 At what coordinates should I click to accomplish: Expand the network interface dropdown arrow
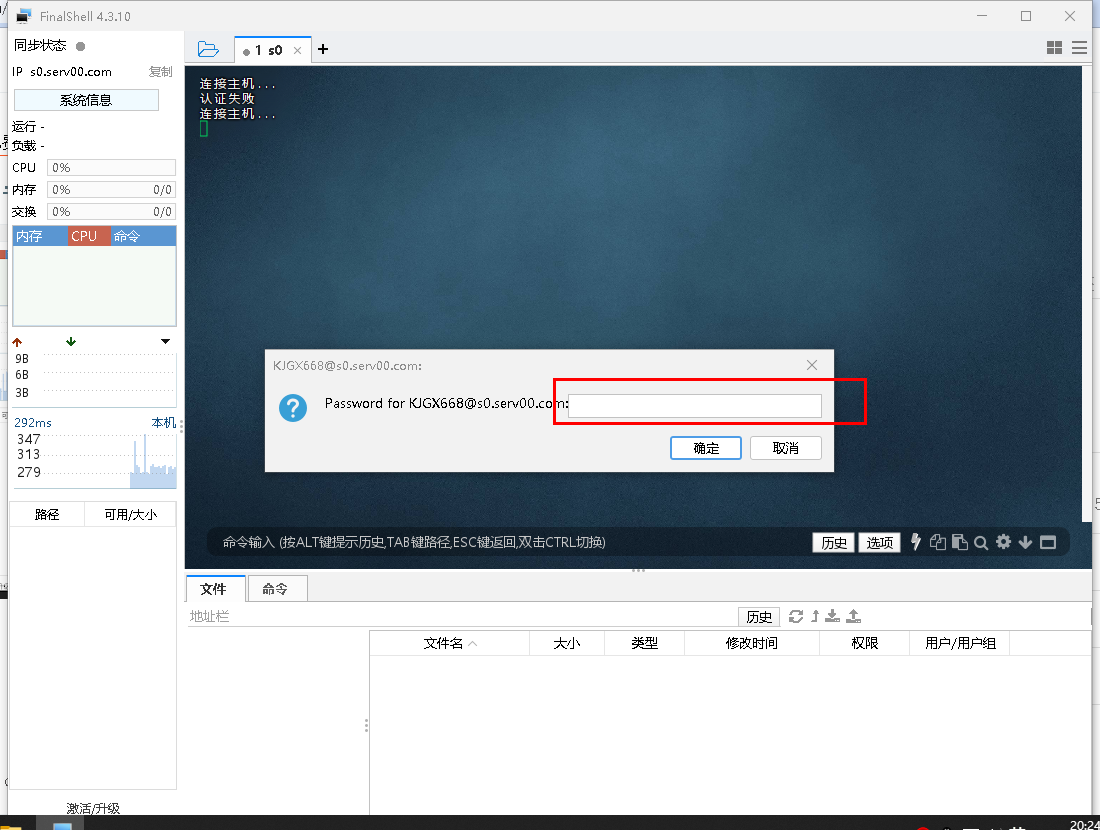click(x=166, y=342)
